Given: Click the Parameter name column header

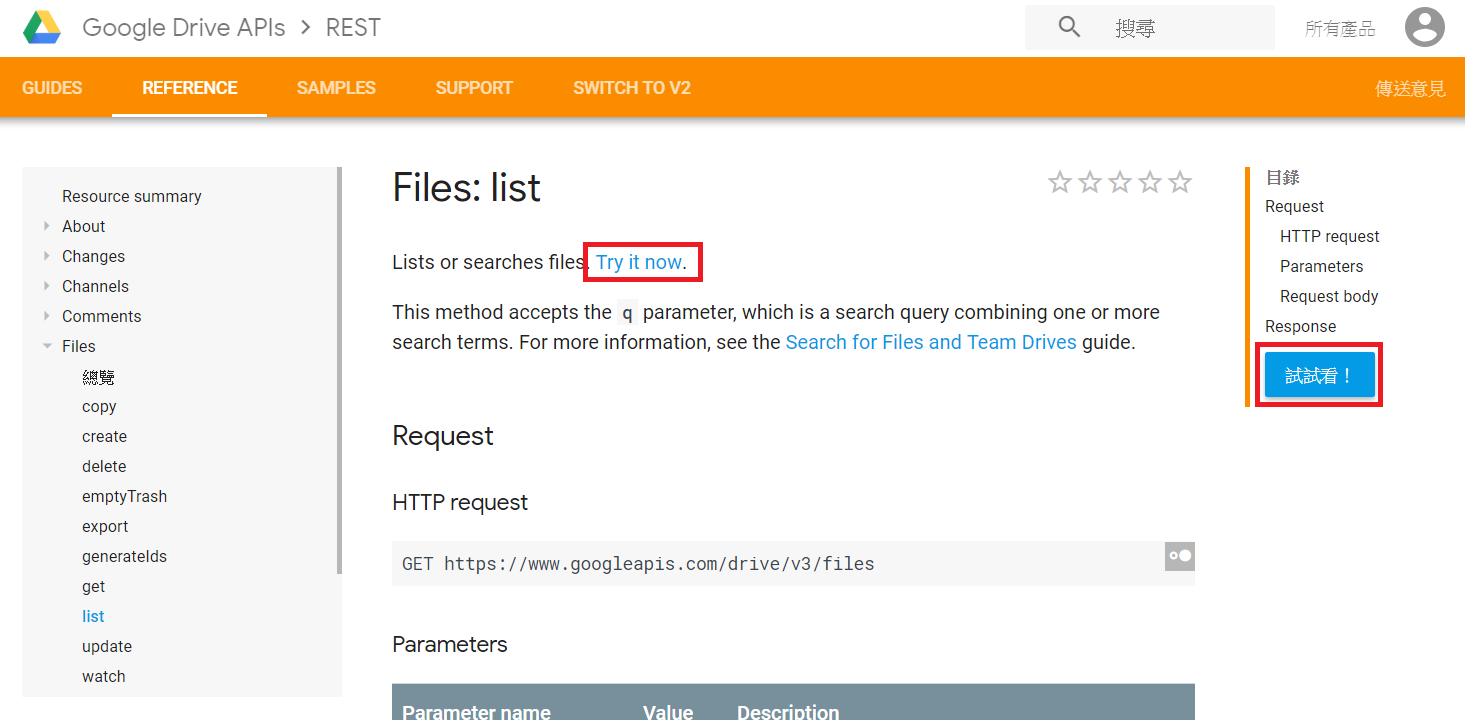Looking at the screenshot, I should [476, 712].
